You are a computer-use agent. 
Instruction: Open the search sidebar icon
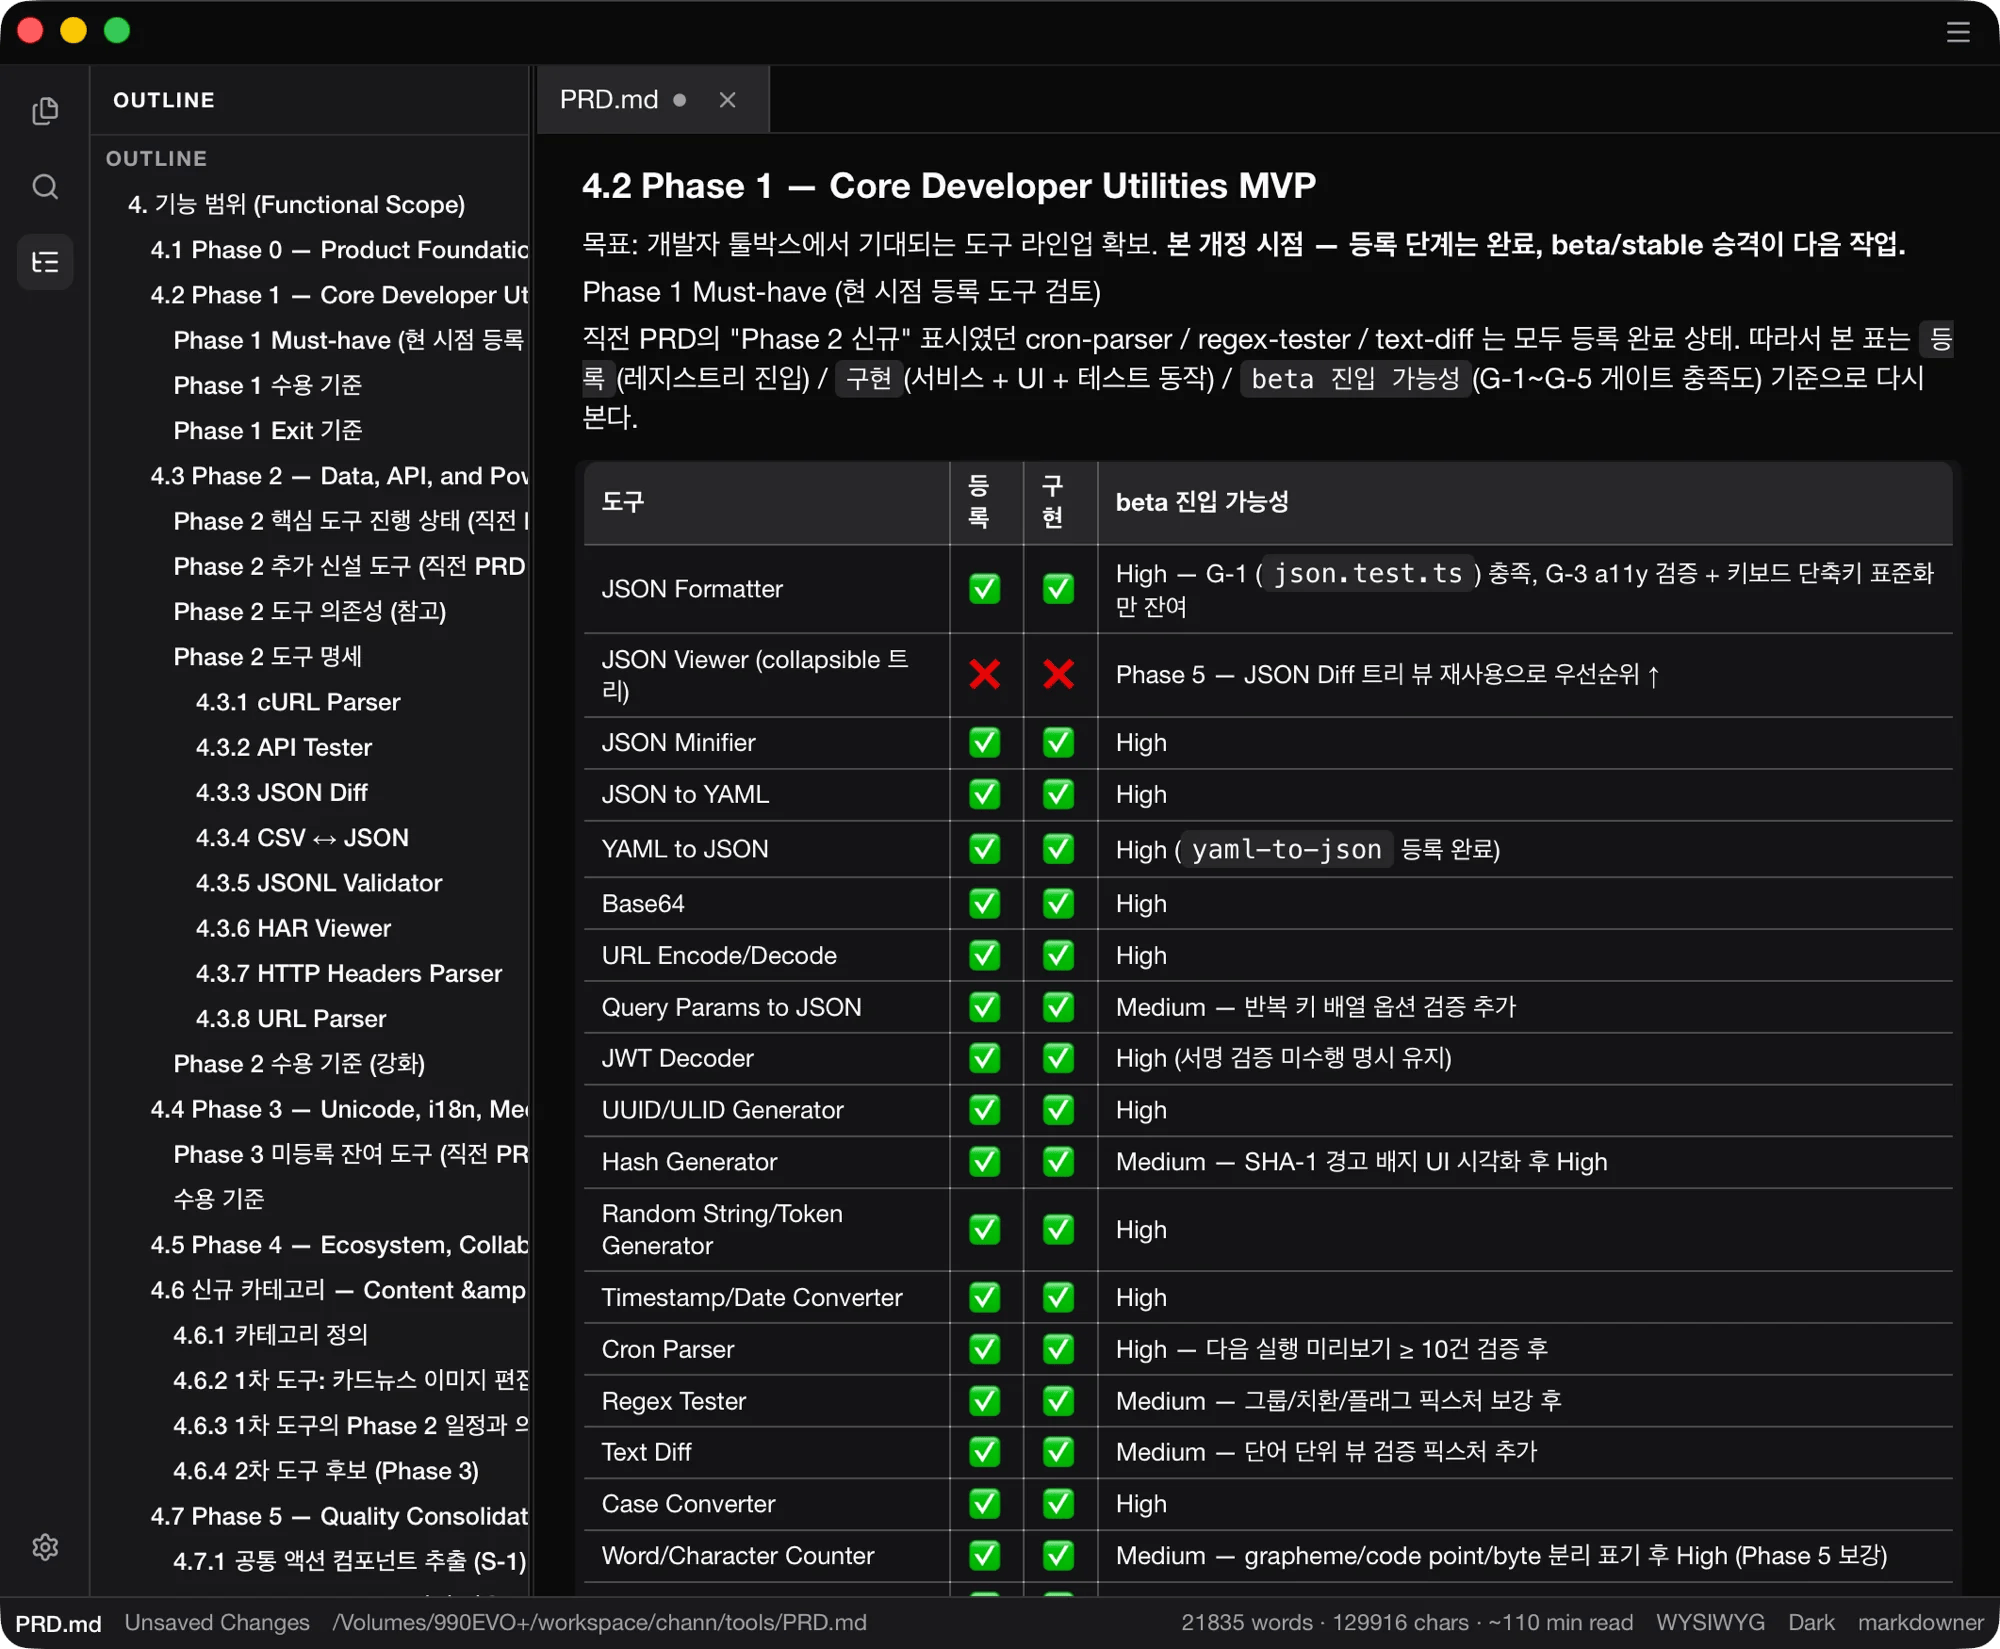click(x=45, y=186)
